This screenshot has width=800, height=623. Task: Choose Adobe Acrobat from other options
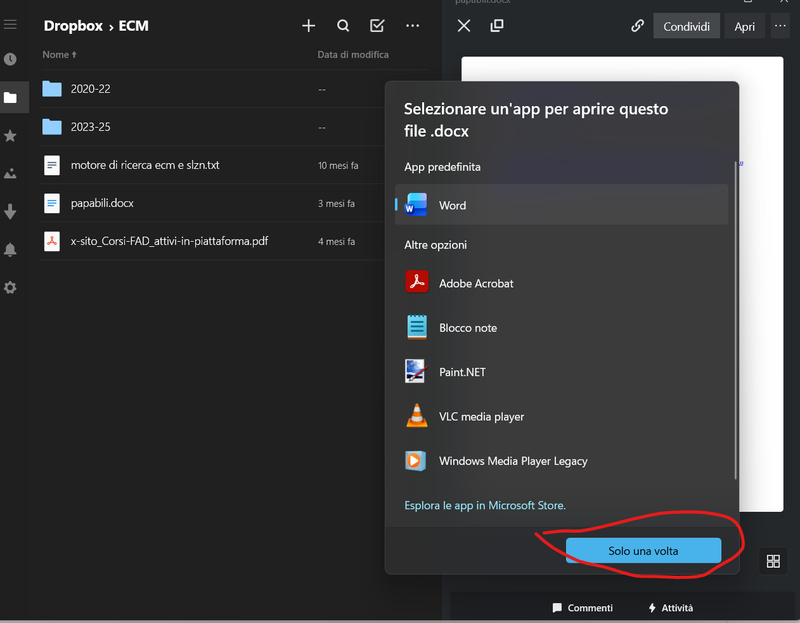point(476,283)
